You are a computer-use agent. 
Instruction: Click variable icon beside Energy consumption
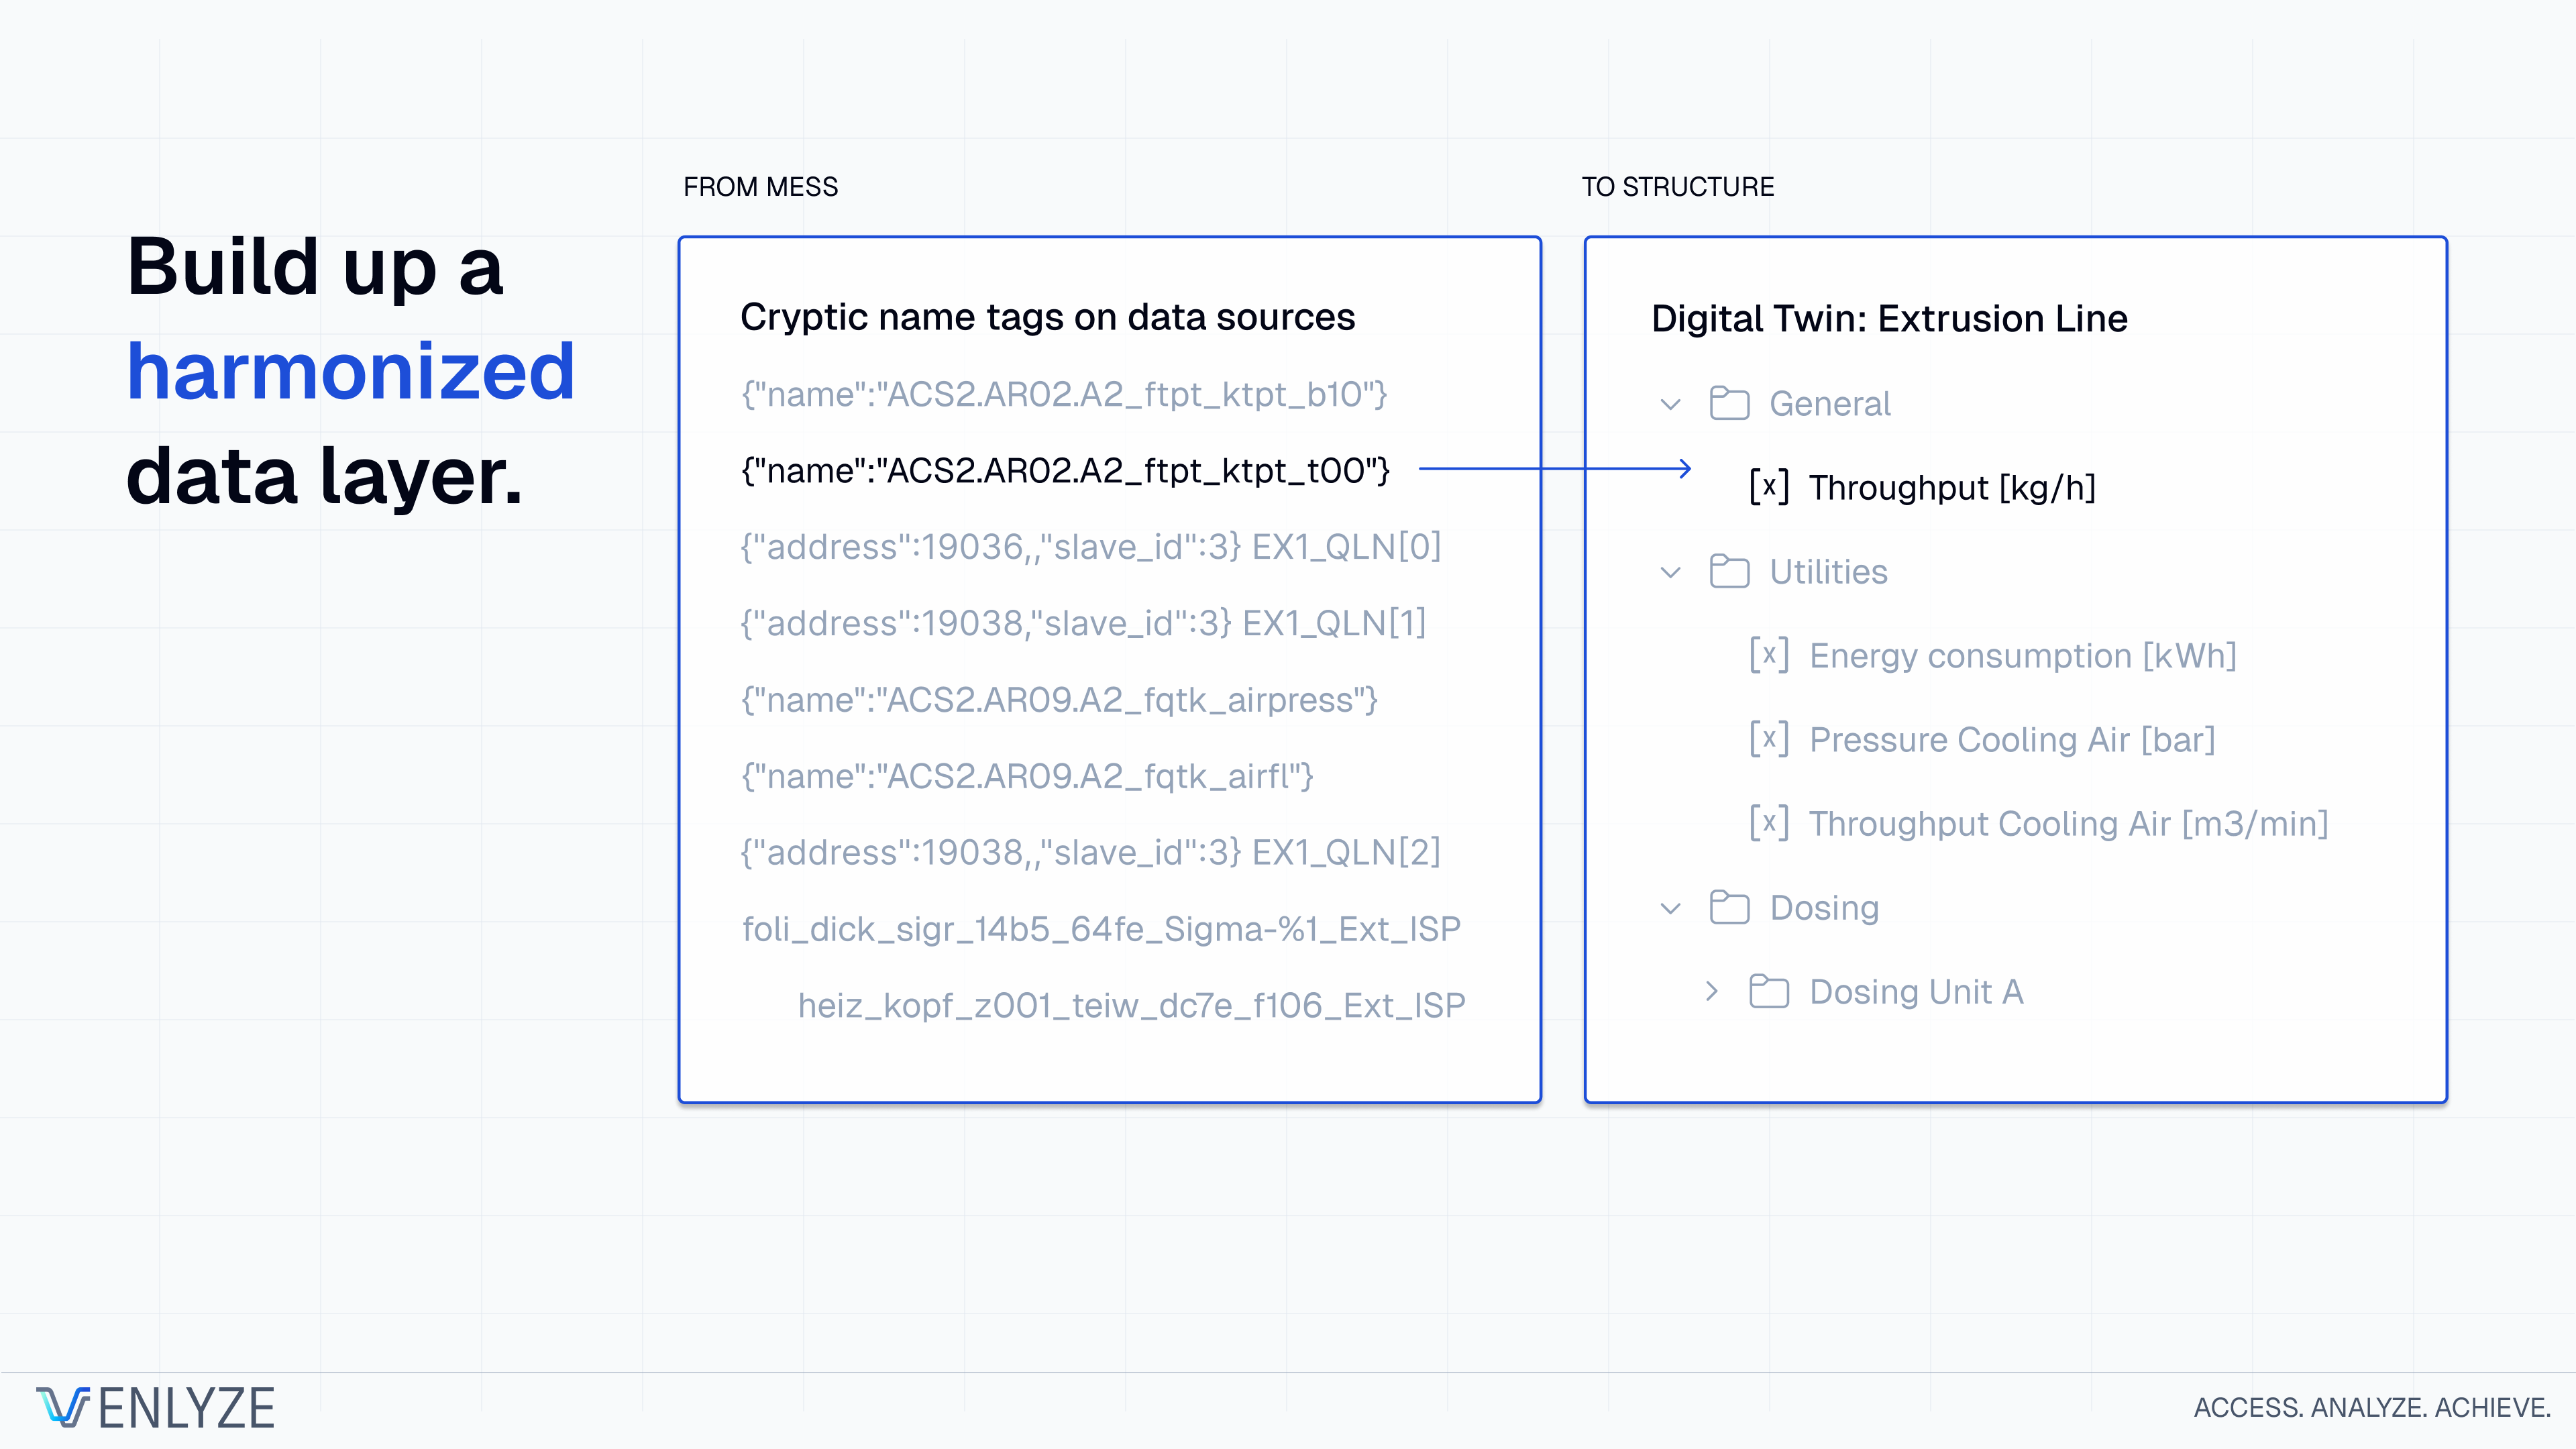pos(1768,655)
